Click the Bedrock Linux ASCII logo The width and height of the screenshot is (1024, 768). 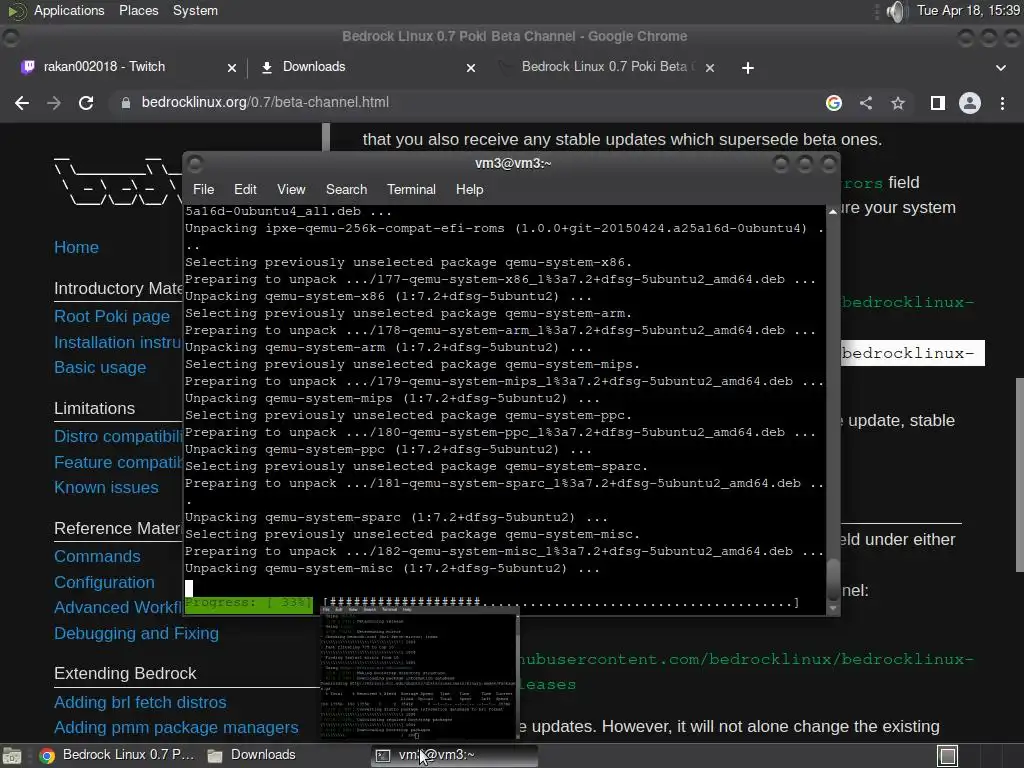click(x=118, y=182)
